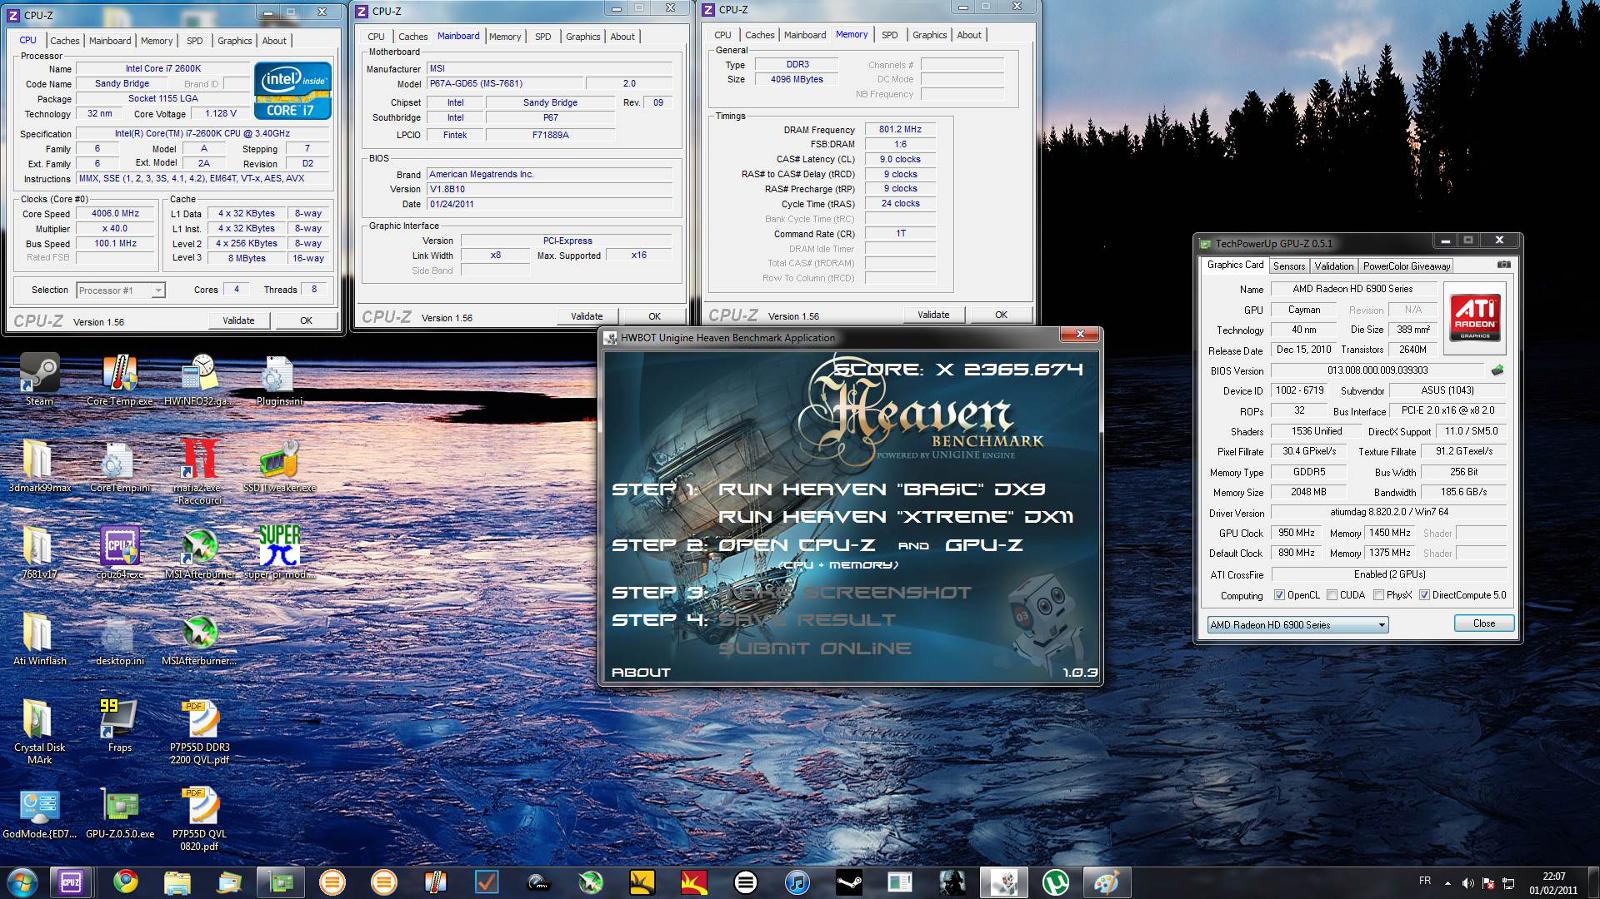Show hidden system tray icons
The width and height of the screenshot is (1600, 899).
point(1449,882)
